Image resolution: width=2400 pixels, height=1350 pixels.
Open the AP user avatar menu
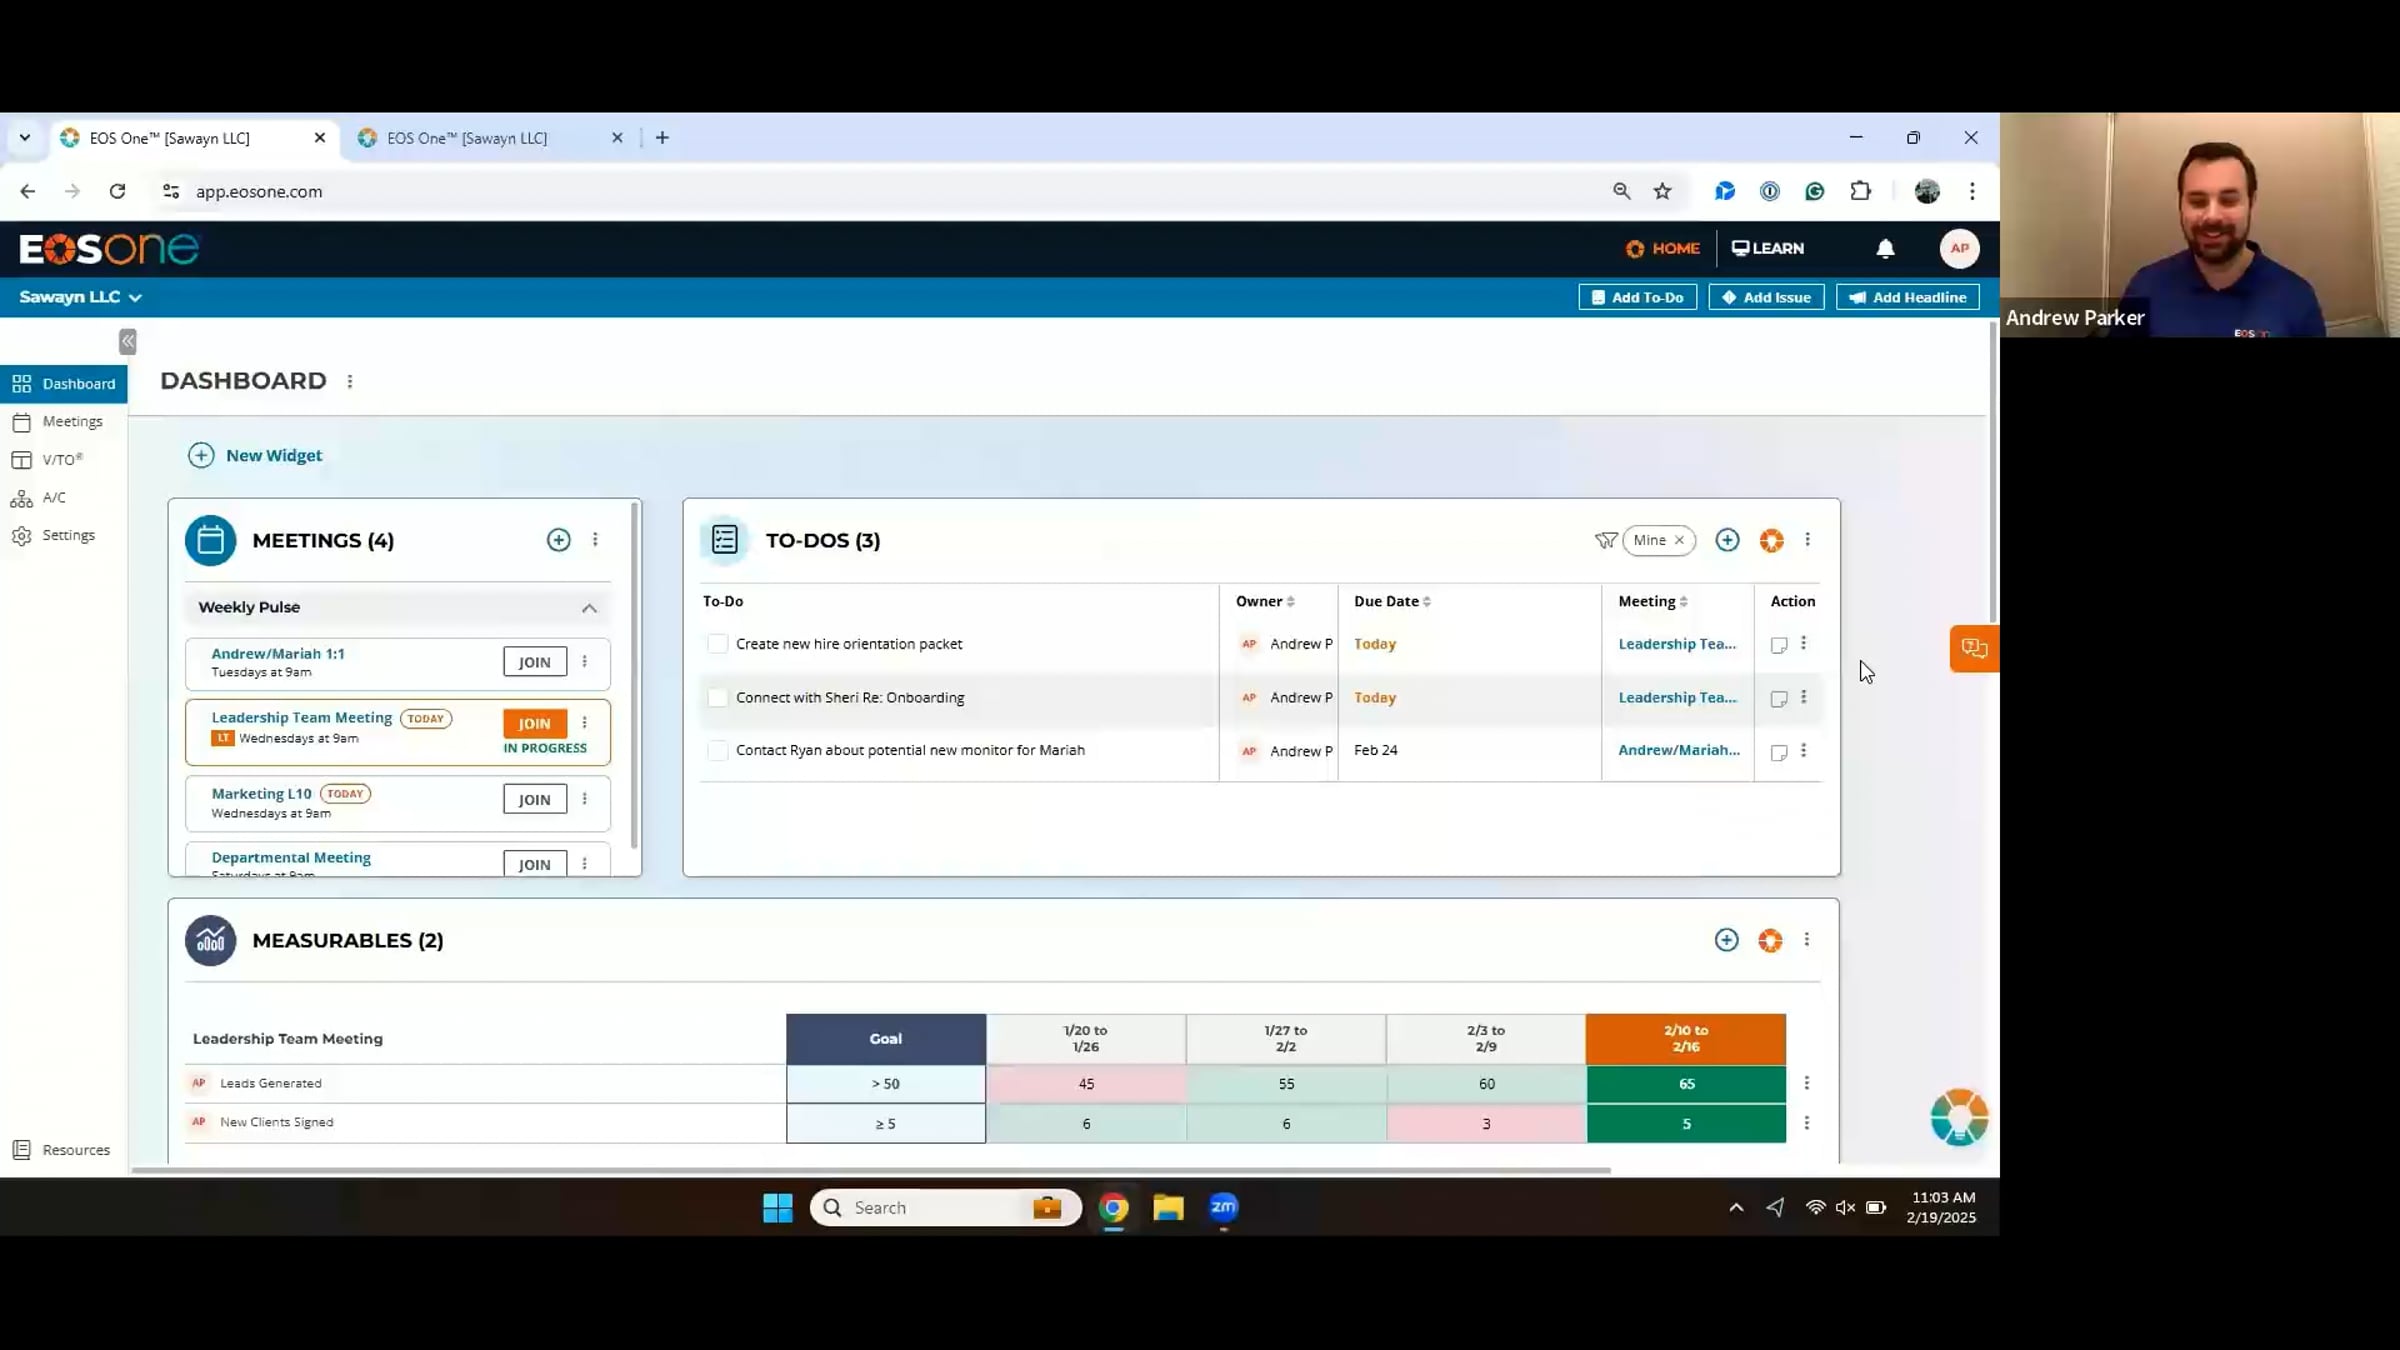pyautogui.click(x=1959, y=249)
